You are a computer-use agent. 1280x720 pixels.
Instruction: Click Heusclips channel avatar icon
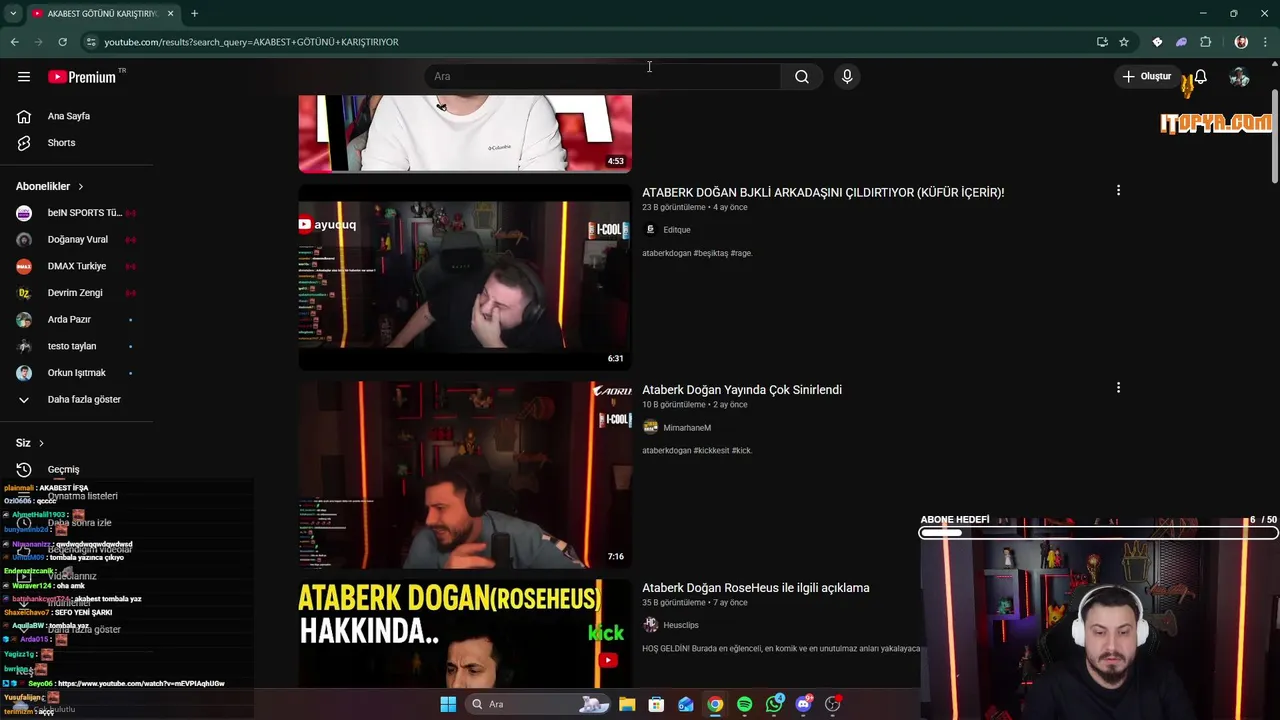(x=650, y=625)
